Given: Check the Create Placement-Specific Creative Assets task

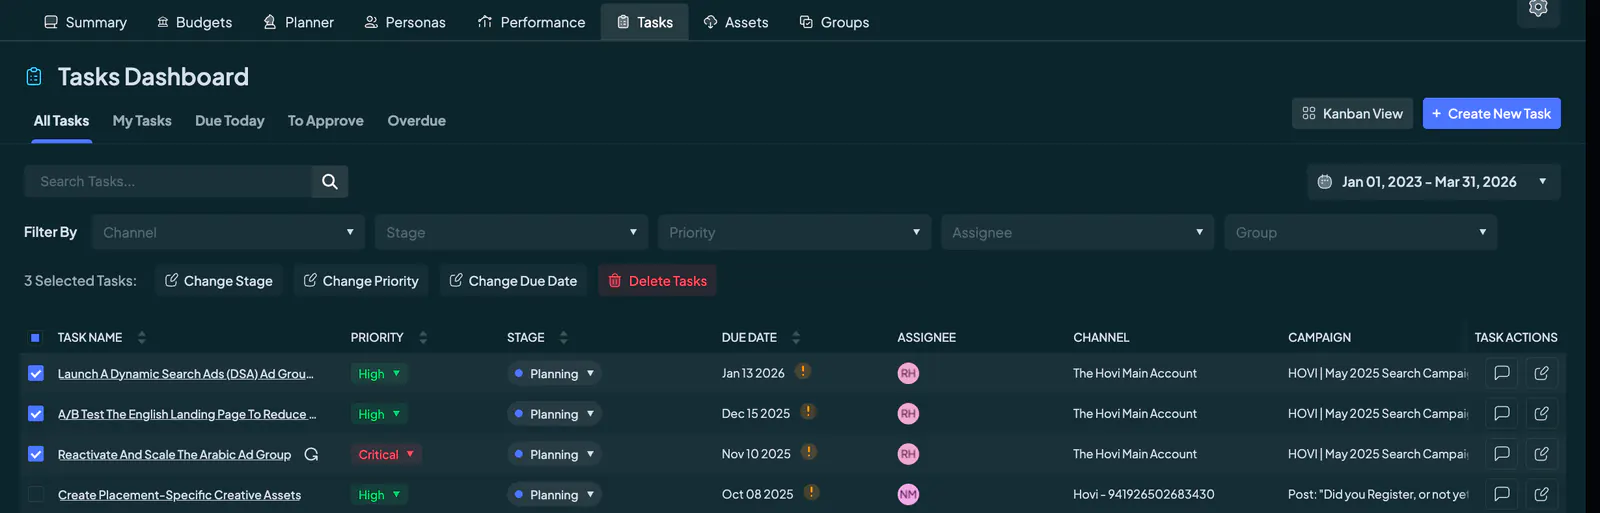Looking at the screenshot, I should (36, 494).
